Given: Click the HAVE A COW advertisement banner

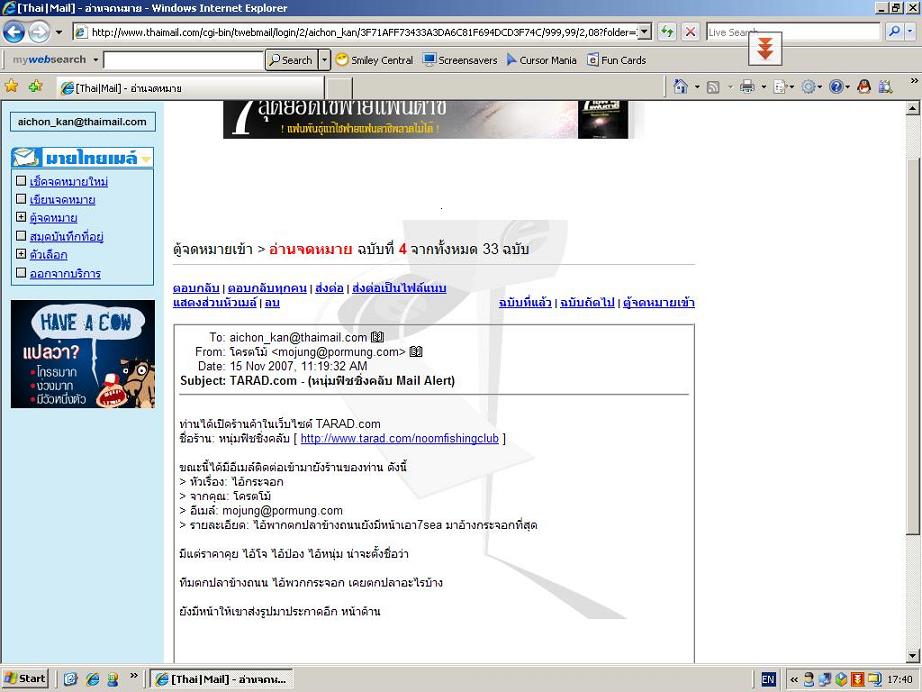Looking at the screenshot, I should (83, 354).
